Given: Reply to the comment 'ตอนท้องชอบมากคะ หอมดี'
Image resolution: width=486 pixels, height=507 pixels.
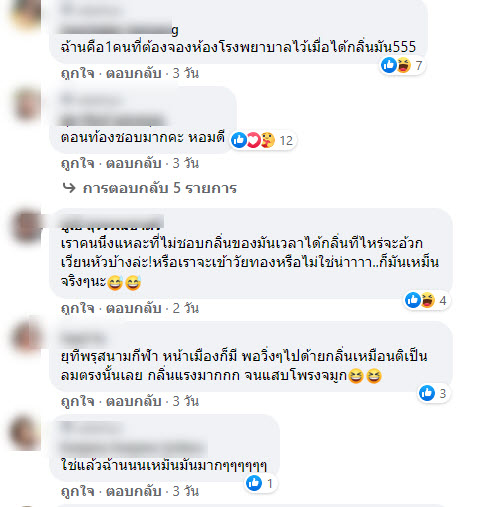Looking at the screenshot, I should pos(134,163).
